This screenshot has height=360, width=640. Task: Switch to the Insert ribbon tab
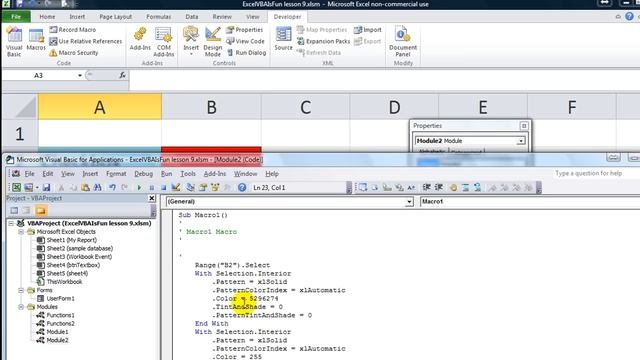77,17
